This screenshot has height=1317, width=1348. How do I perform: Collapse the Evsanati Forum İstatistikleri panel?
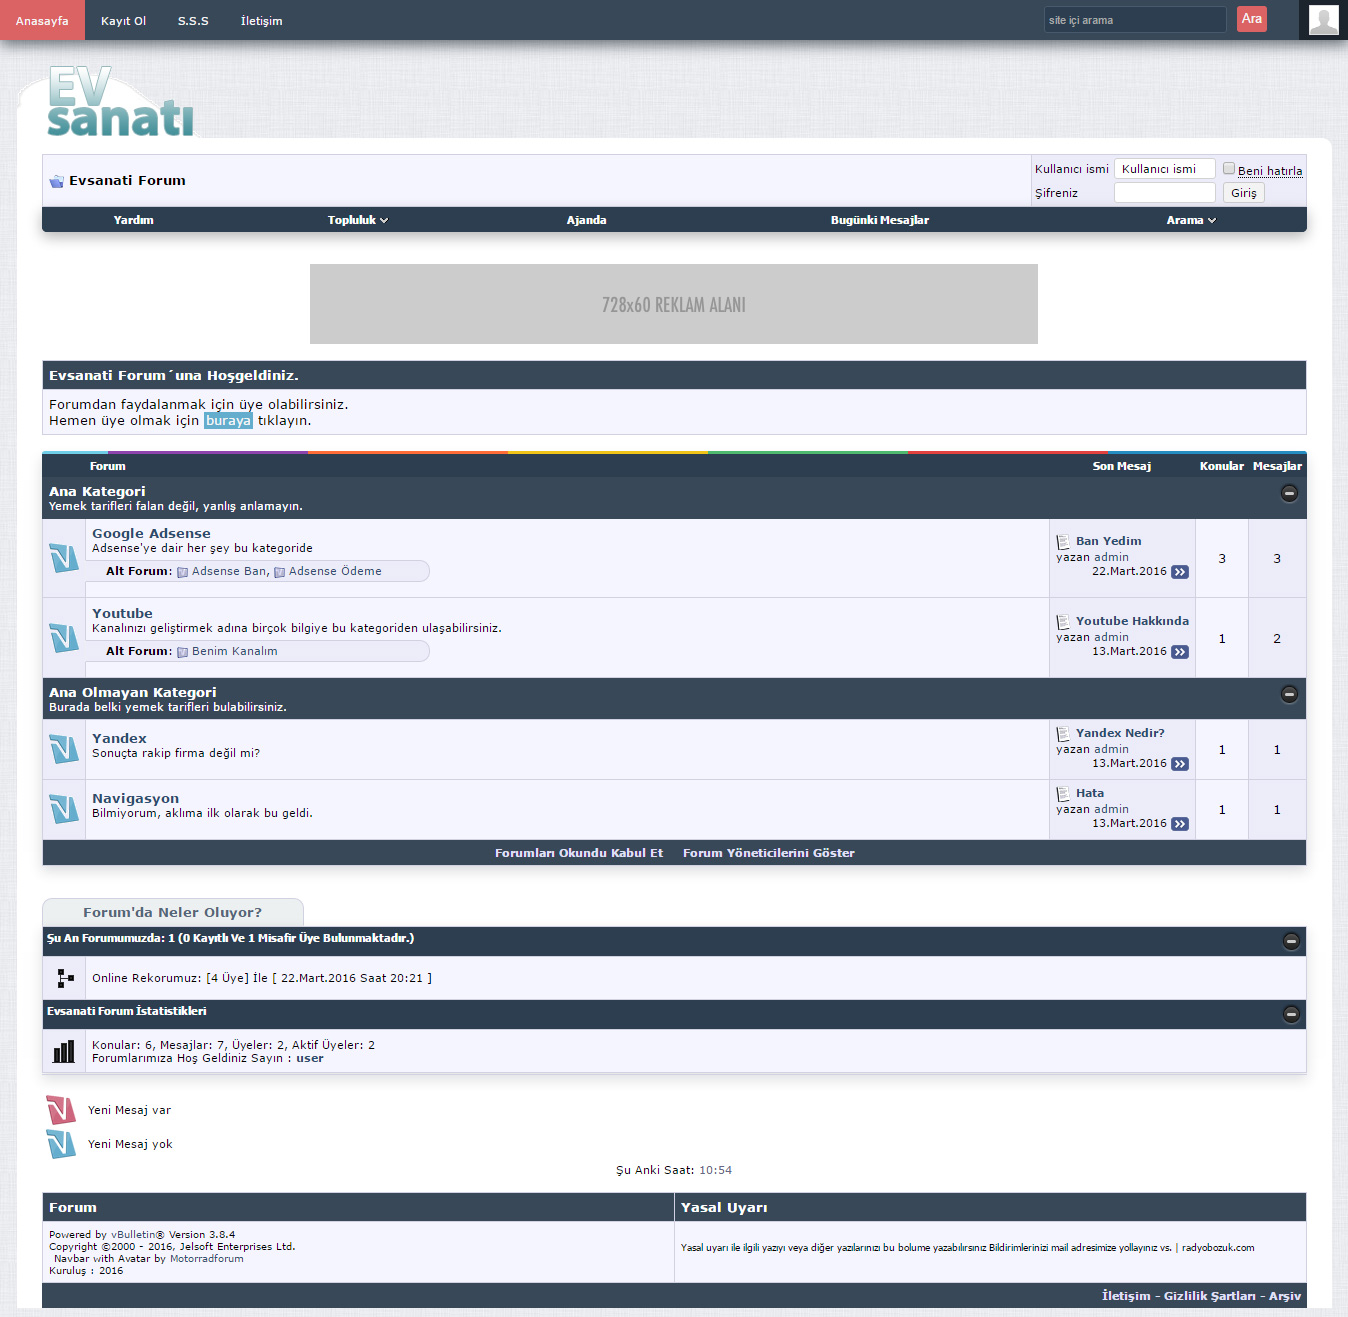pos(1291,1014)
